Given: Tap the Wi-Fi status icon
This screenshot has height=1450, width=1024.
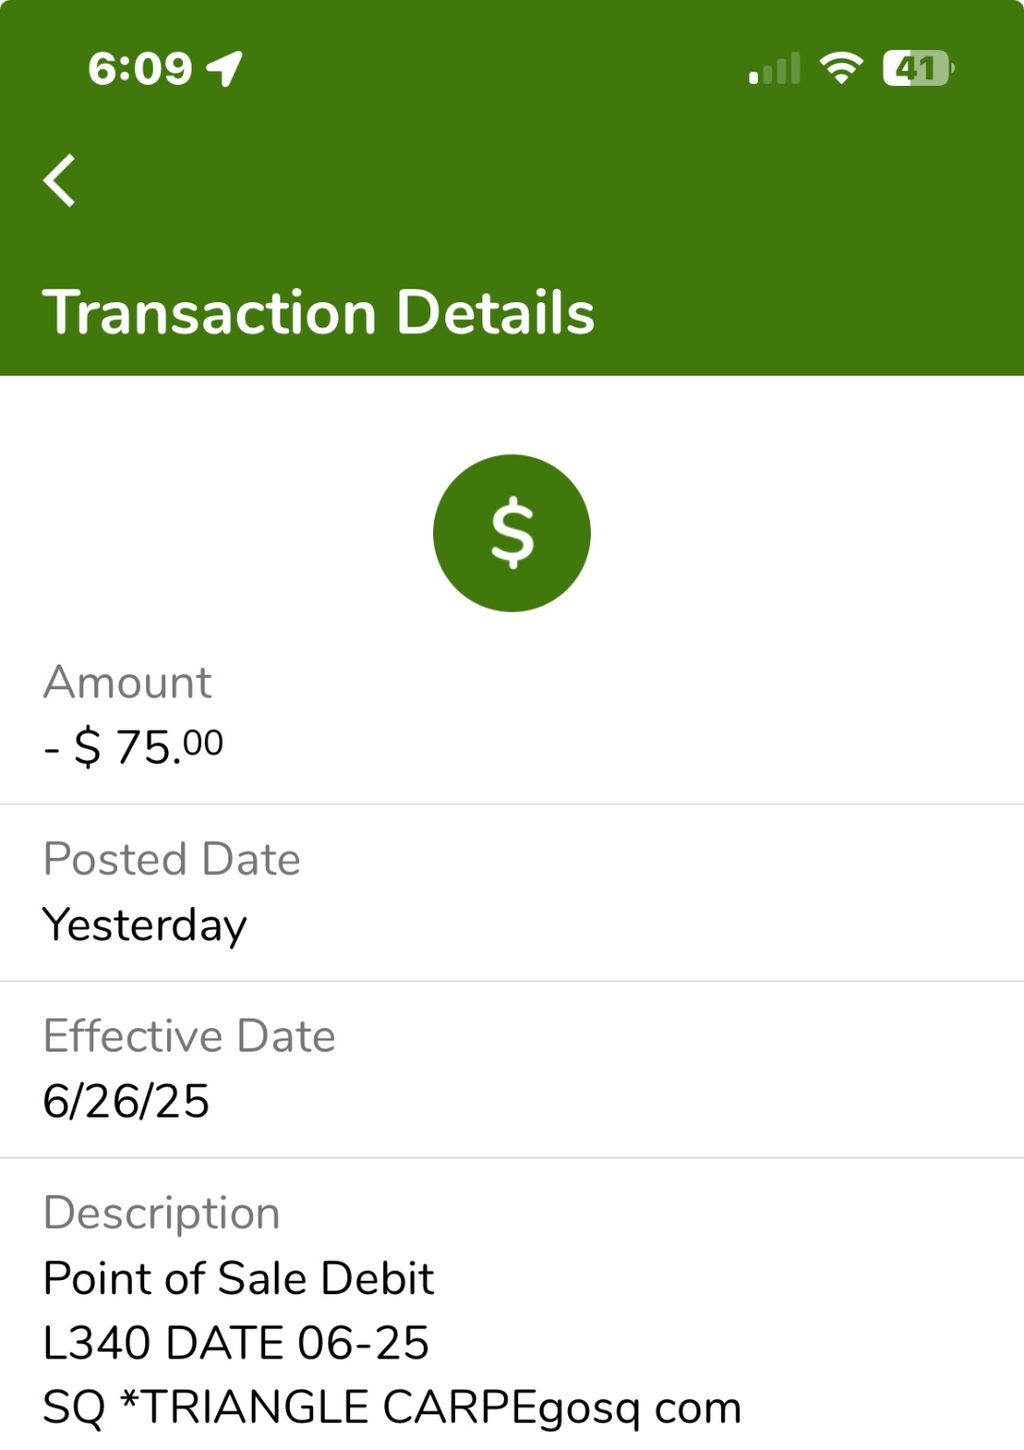Looking at the screenshot, I should [841, 68].
